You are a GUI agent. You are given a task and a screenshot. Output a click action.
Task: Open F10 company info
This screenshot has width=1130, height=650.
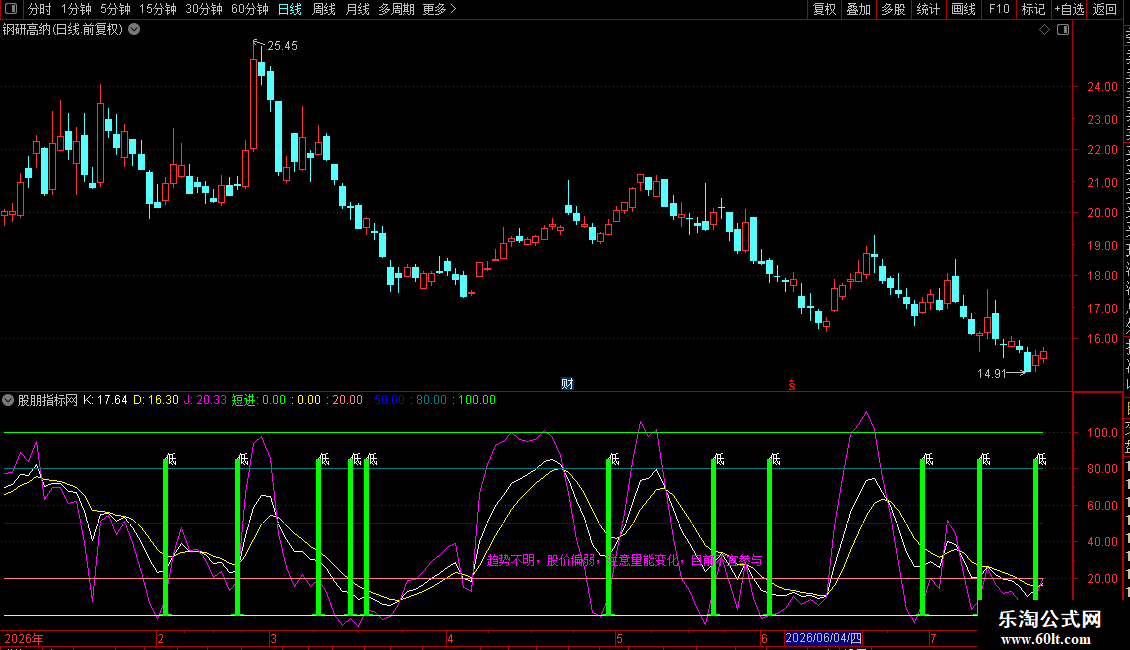click(x=999, y=9)
